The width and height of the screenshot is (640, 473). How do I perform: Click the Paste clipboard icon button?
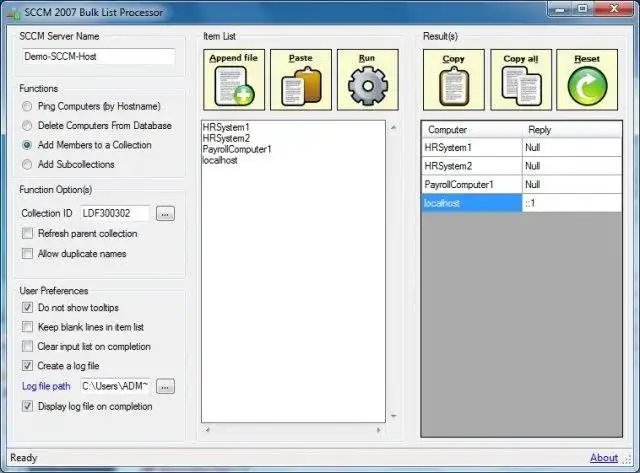point(301,80)
